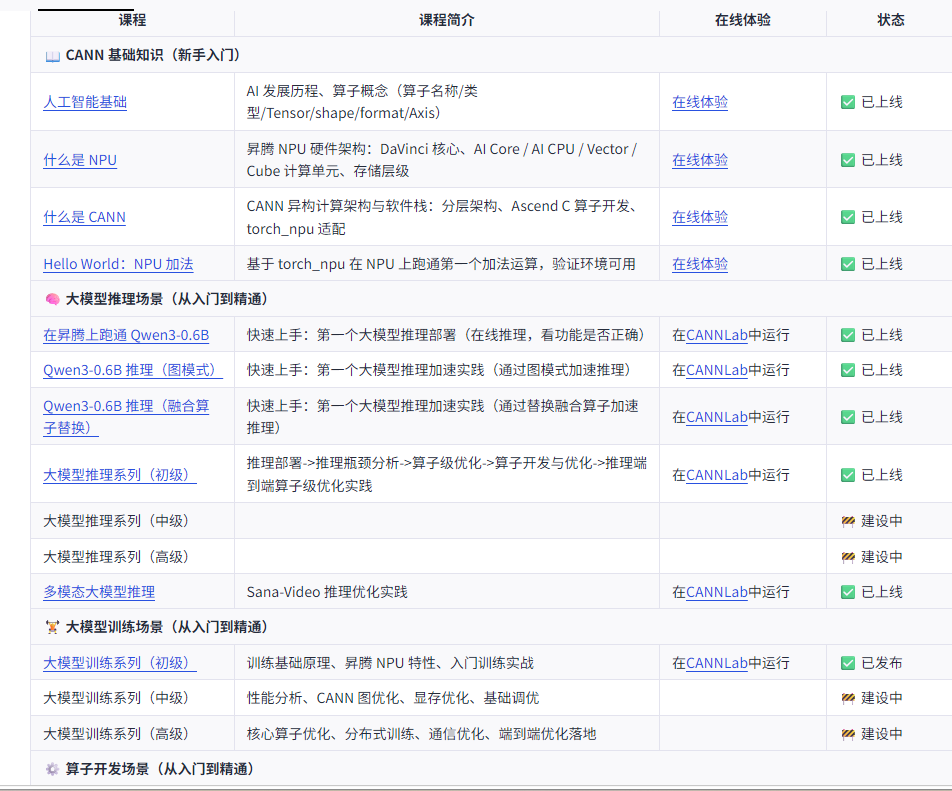Viewport: 952px width, 791px height.
Task: Click 在线体验 link in 人工智能基础 row
Action: (x=700, y=102)
